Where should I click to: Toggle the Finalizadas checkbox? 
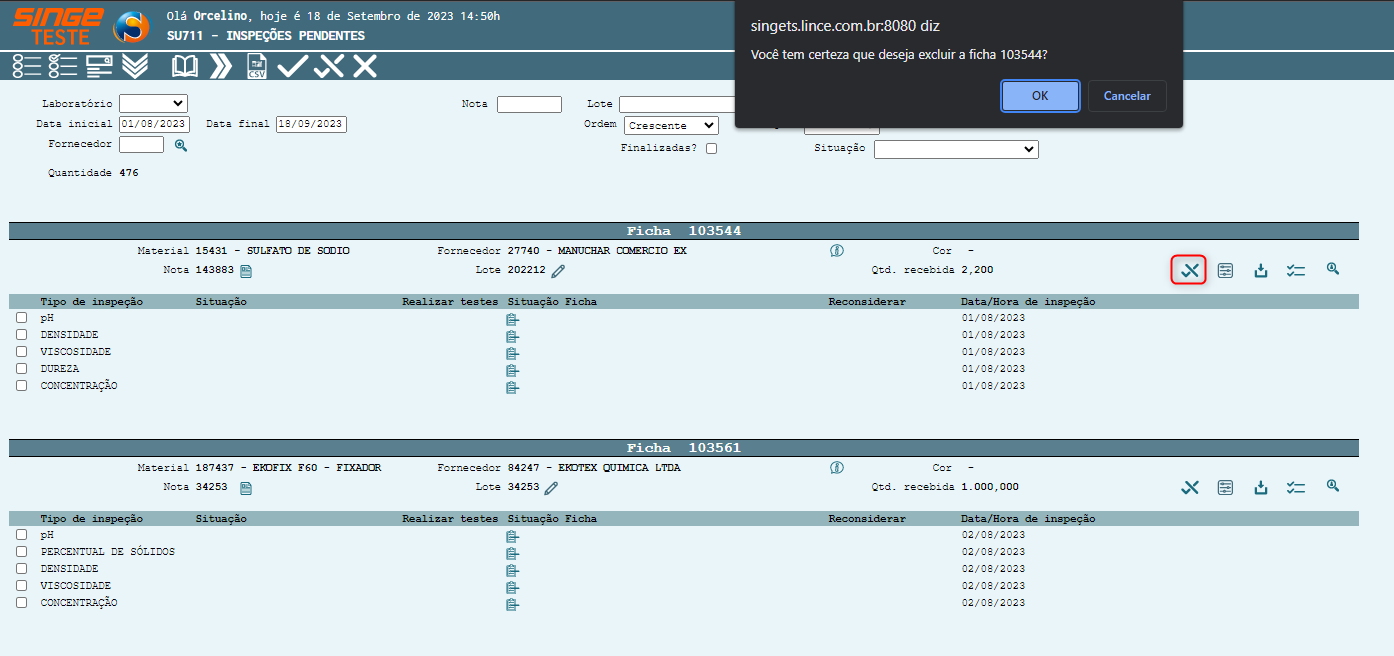pos(711,149)
